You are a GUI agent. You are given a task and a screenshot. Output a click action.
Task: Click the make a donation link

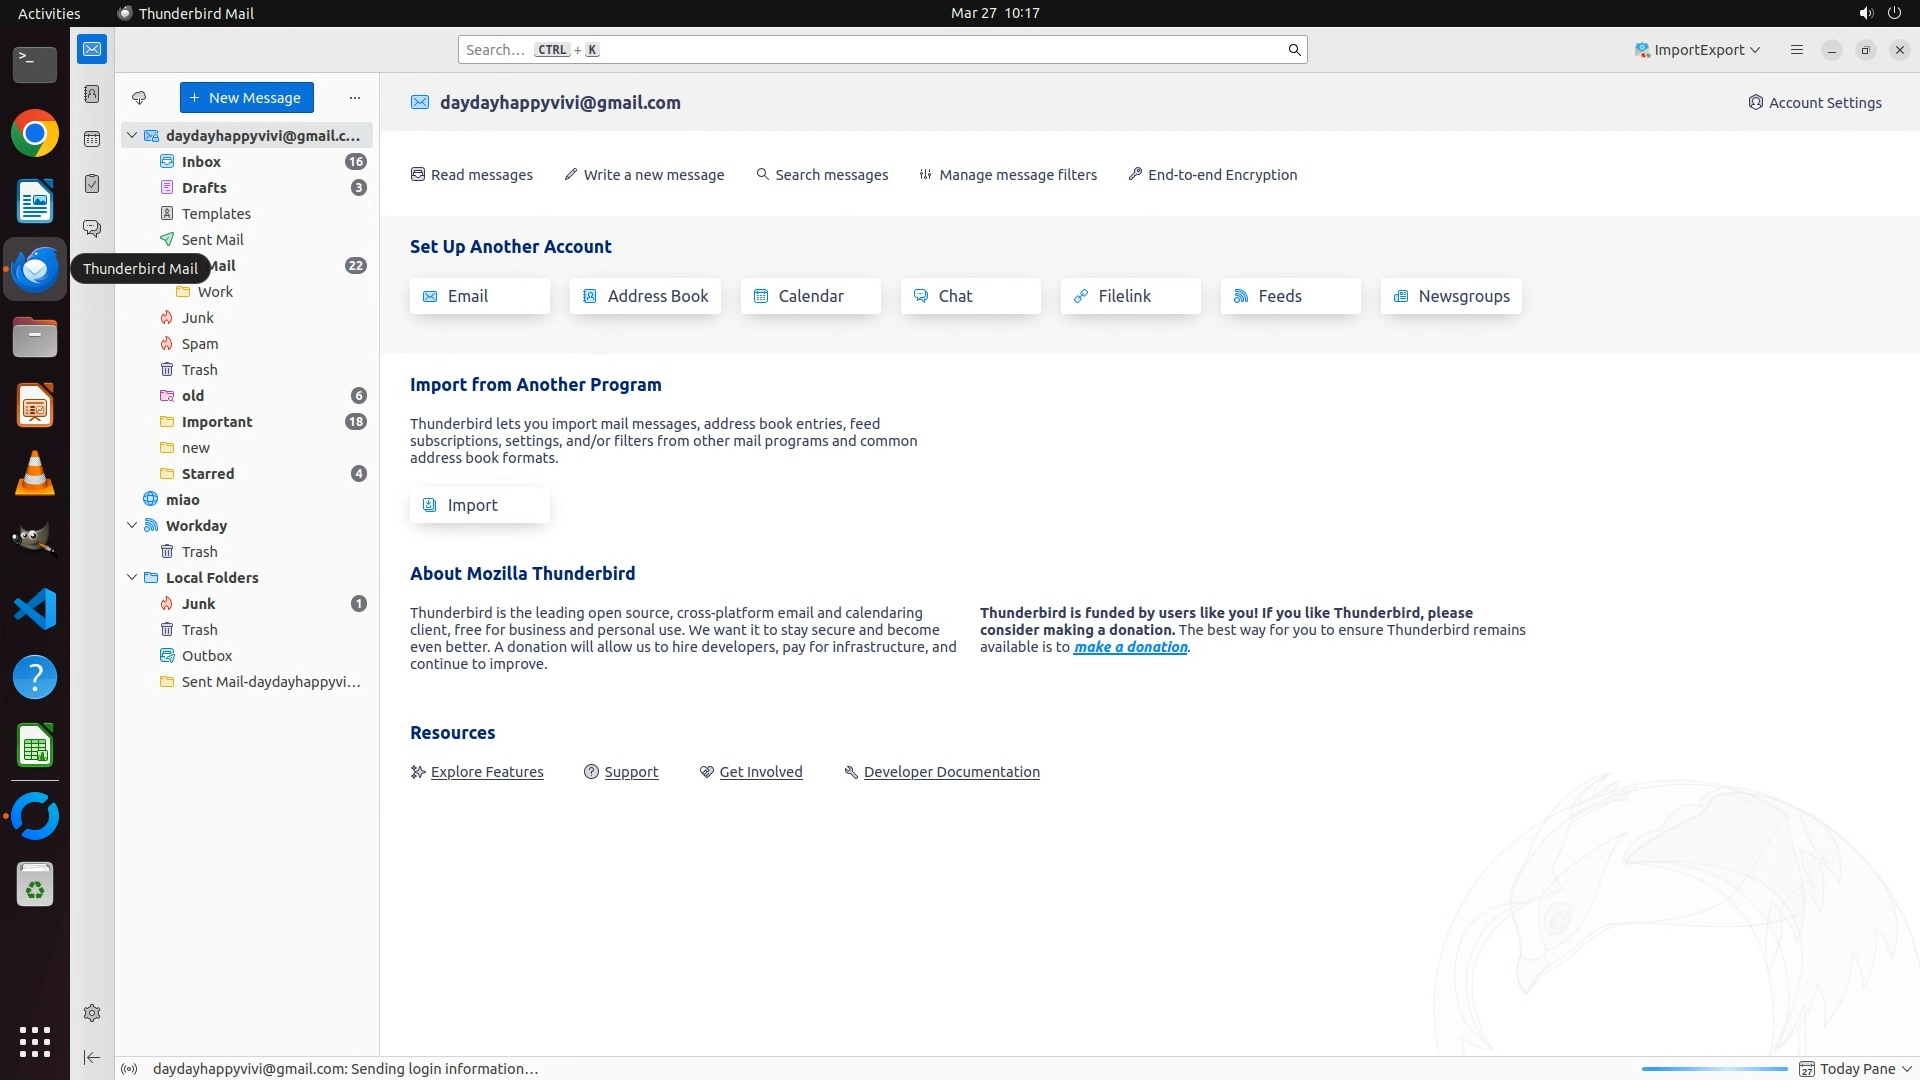pyautogui.click(x=1130, y=647)
